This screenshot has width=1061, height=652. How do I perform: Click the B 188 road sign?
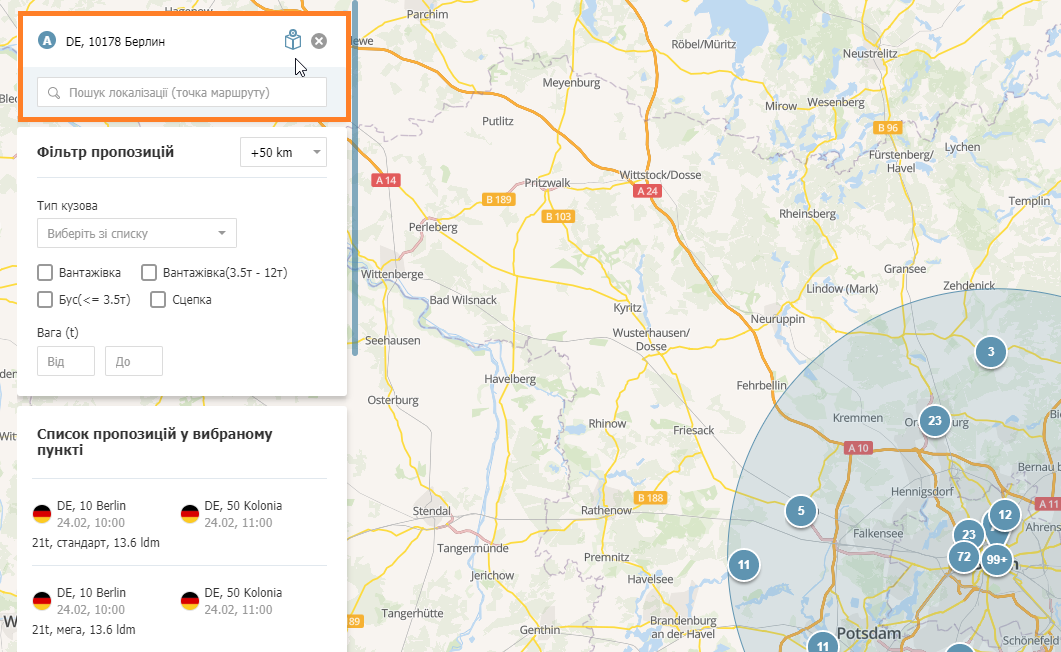(x=651, y=498)
